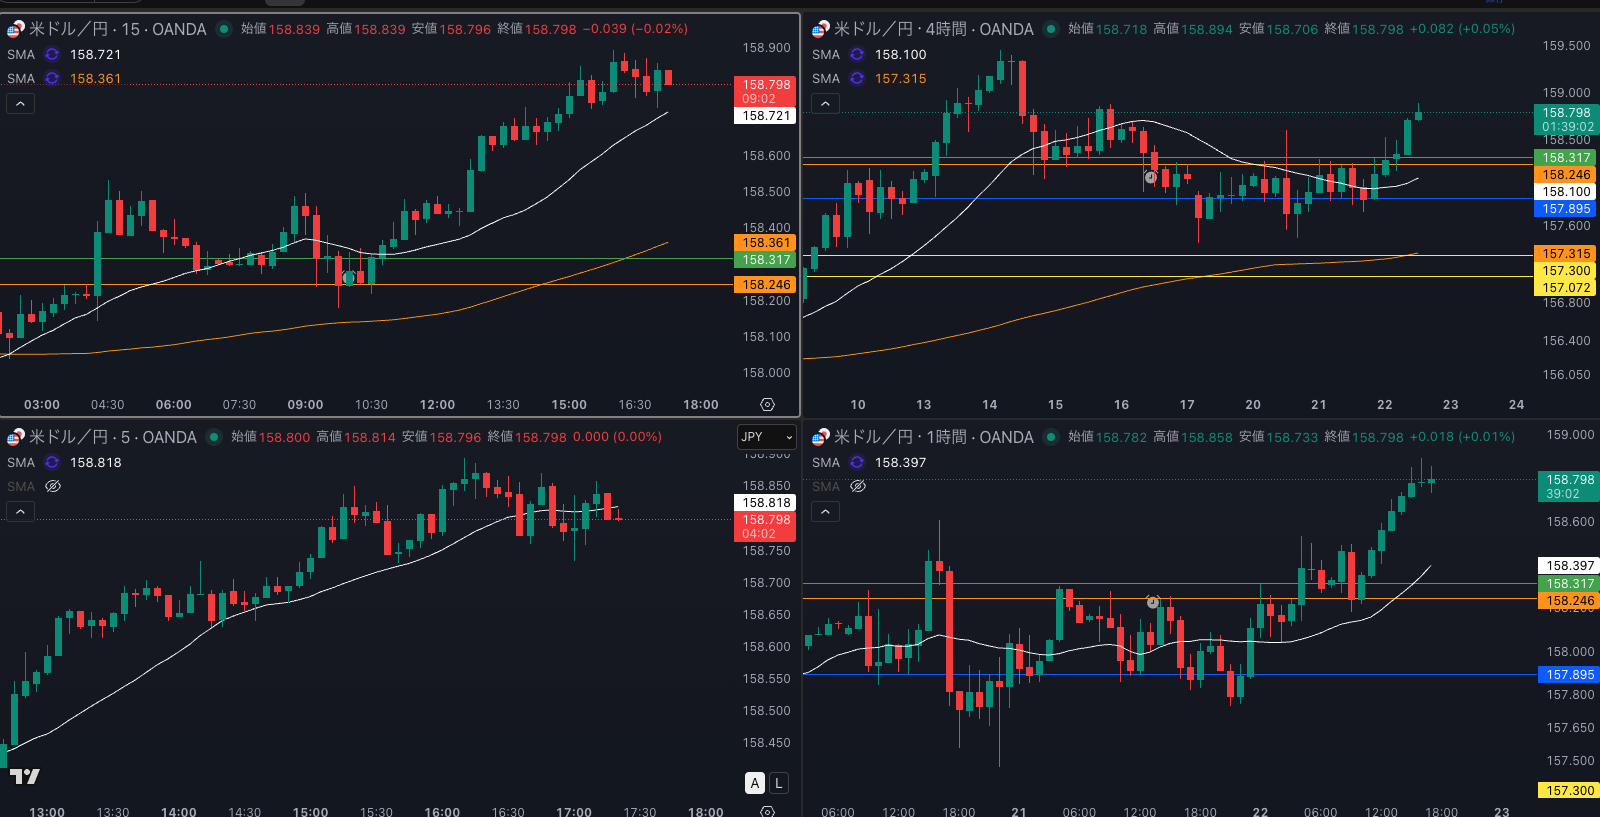Click the yellow 157.072 price line label

[1565, 288]
